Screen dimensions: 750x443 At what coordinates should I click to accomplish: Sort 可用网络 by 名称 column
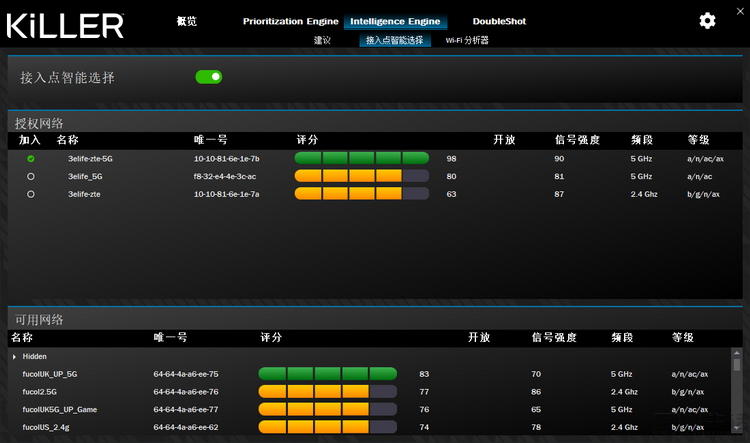point(22,337)
